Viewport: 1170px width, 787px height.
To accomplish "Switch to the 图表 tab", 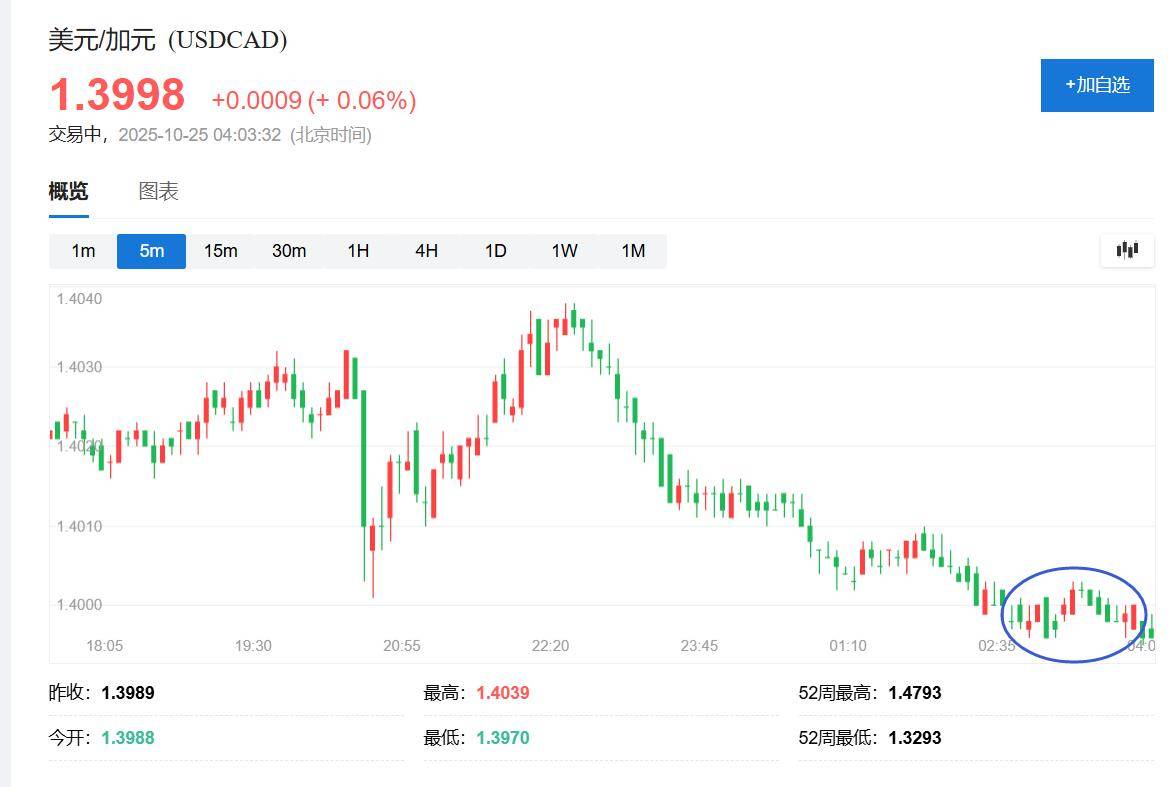I will pos(158,191).
